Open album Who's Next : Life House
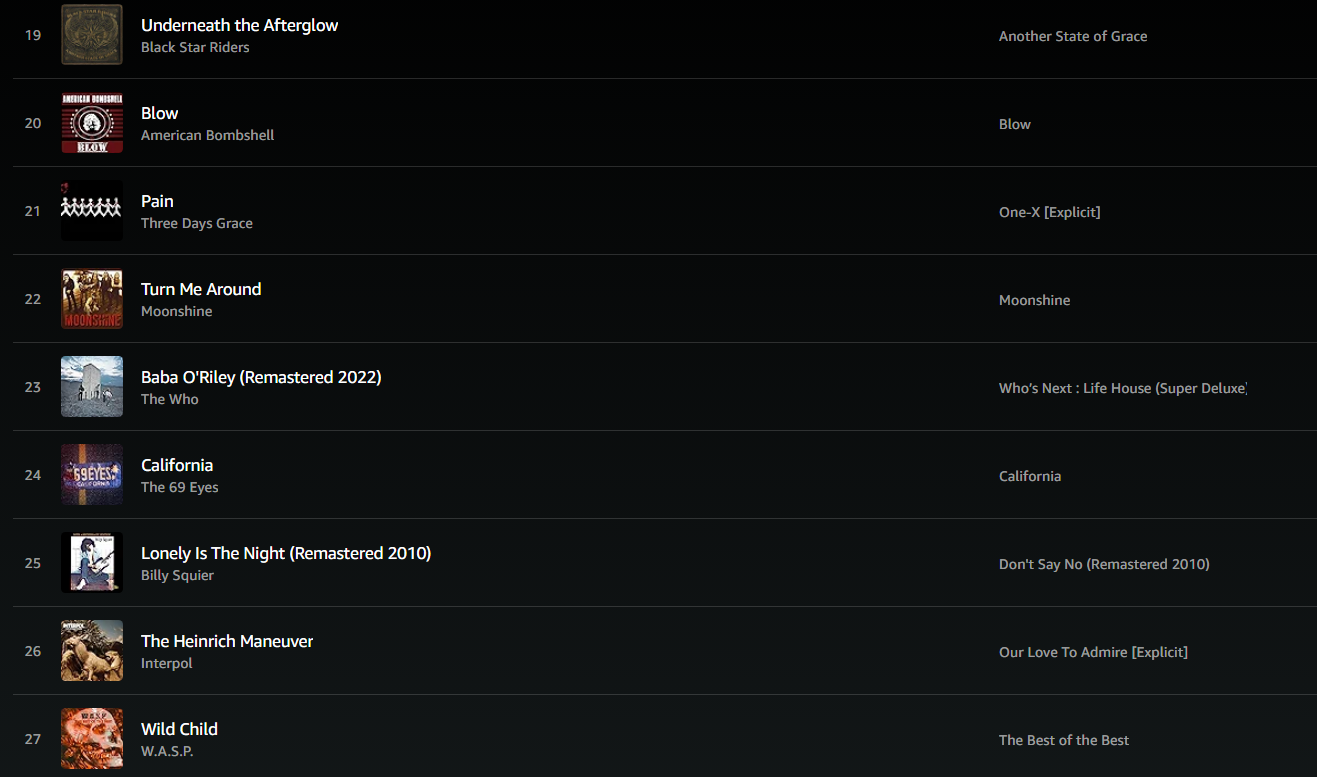The image size is (1317, 777). 1123,388
